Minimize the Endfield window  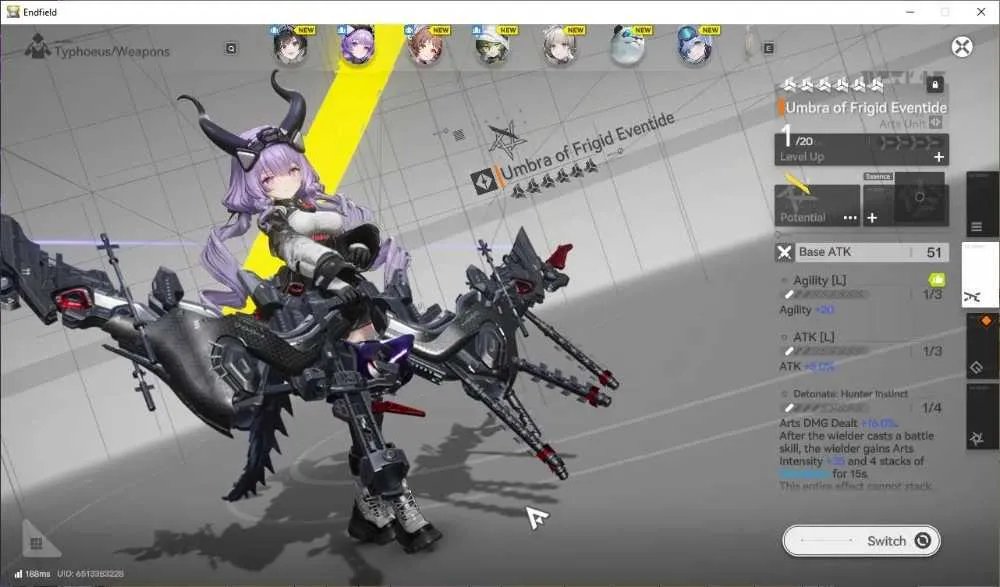coord(910,11)
